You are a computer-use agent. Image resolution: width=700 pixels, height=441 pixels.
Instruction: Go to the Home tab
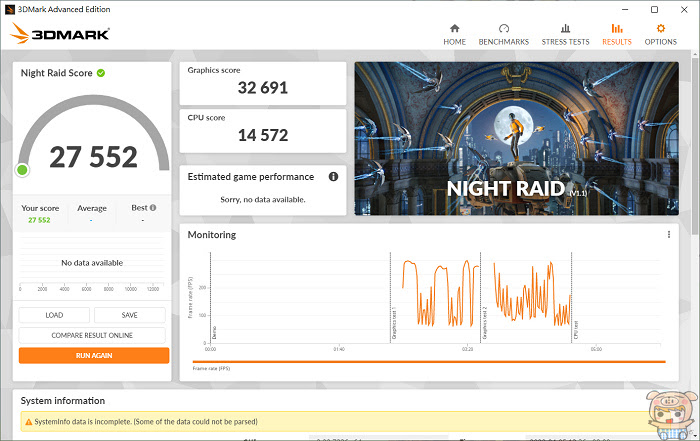pyautogui.click(x=454, y=35)
